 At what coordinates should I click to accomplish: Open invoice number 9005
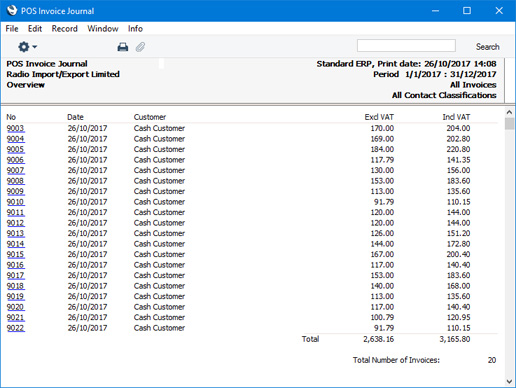pos(16,149)
